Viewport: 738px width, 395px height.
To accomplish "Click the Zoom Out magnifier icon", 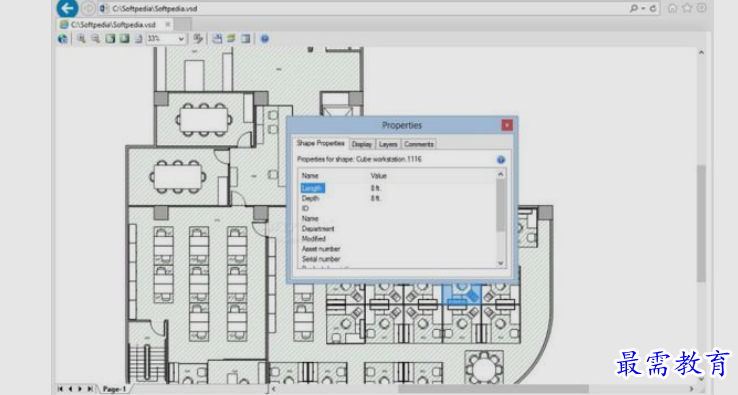I will 96,39.
